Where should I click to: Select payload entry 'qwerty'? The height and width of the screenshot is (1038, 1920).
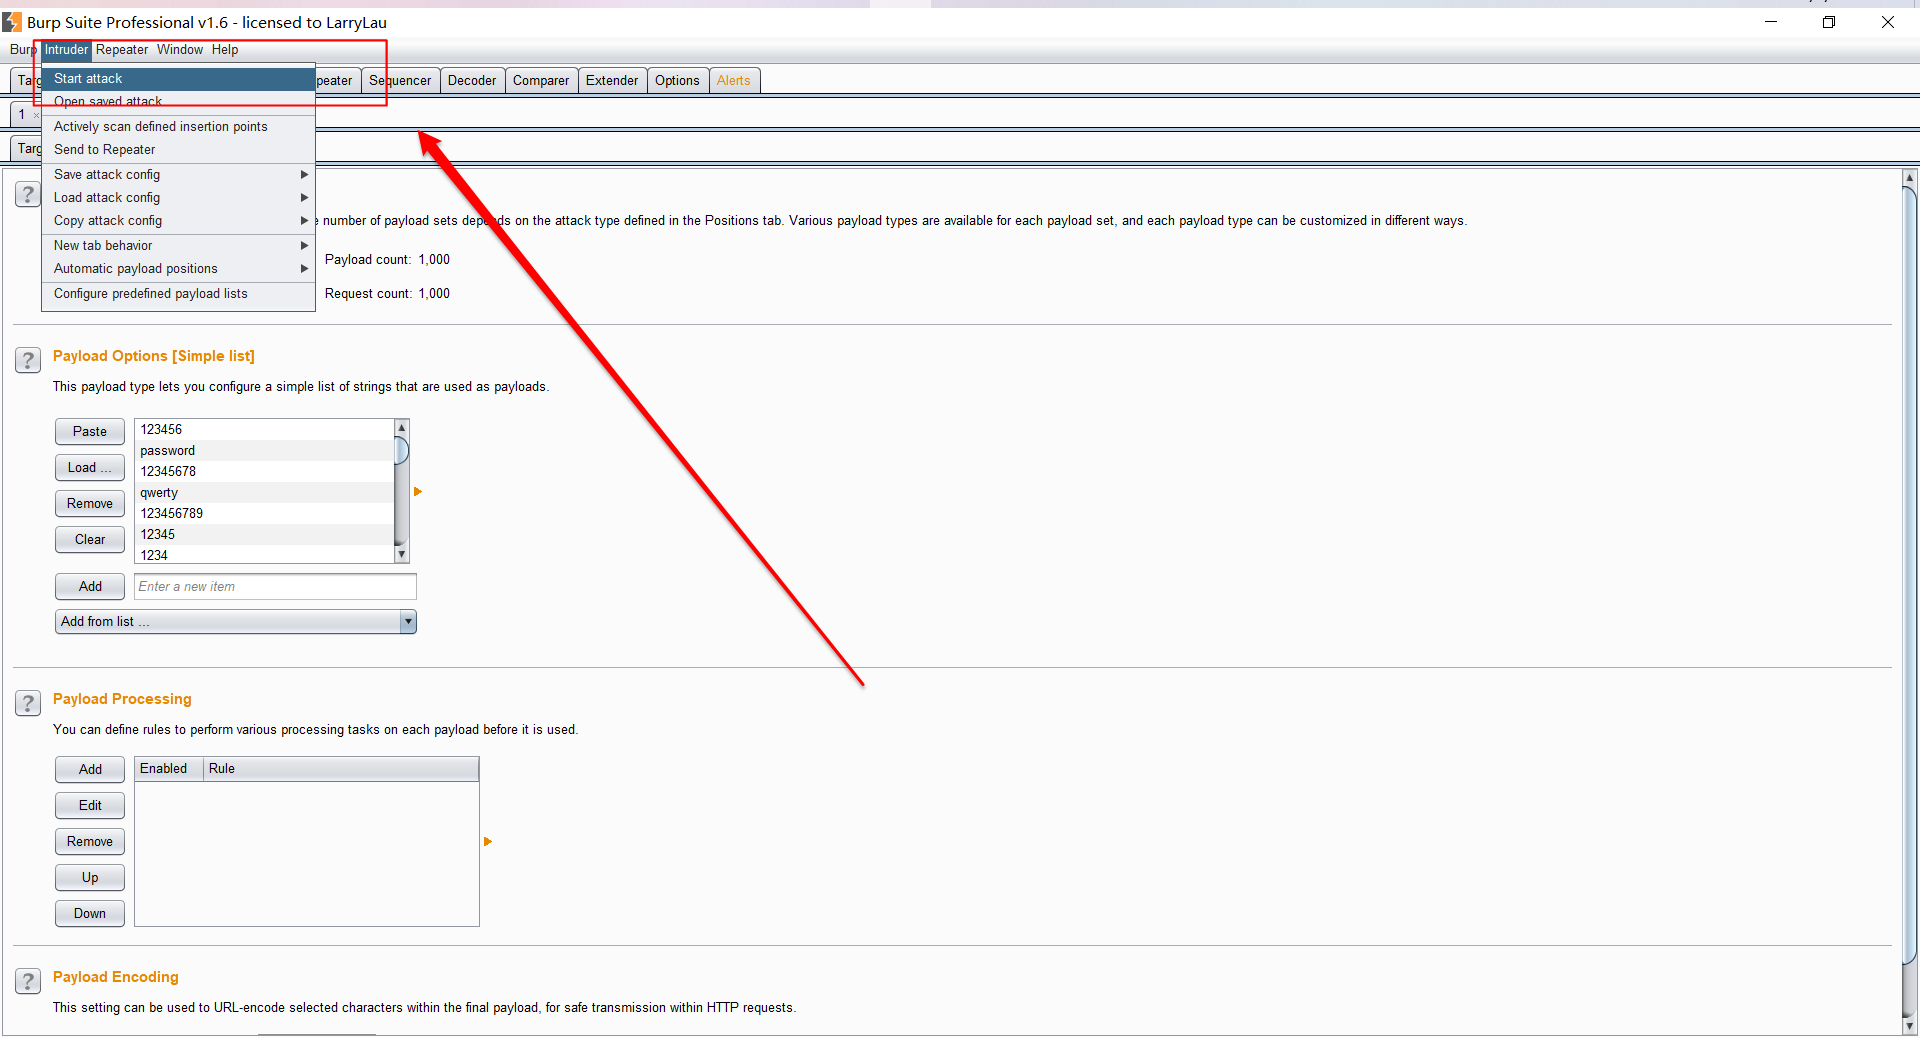pyautogui.click(x=265, y=493)
